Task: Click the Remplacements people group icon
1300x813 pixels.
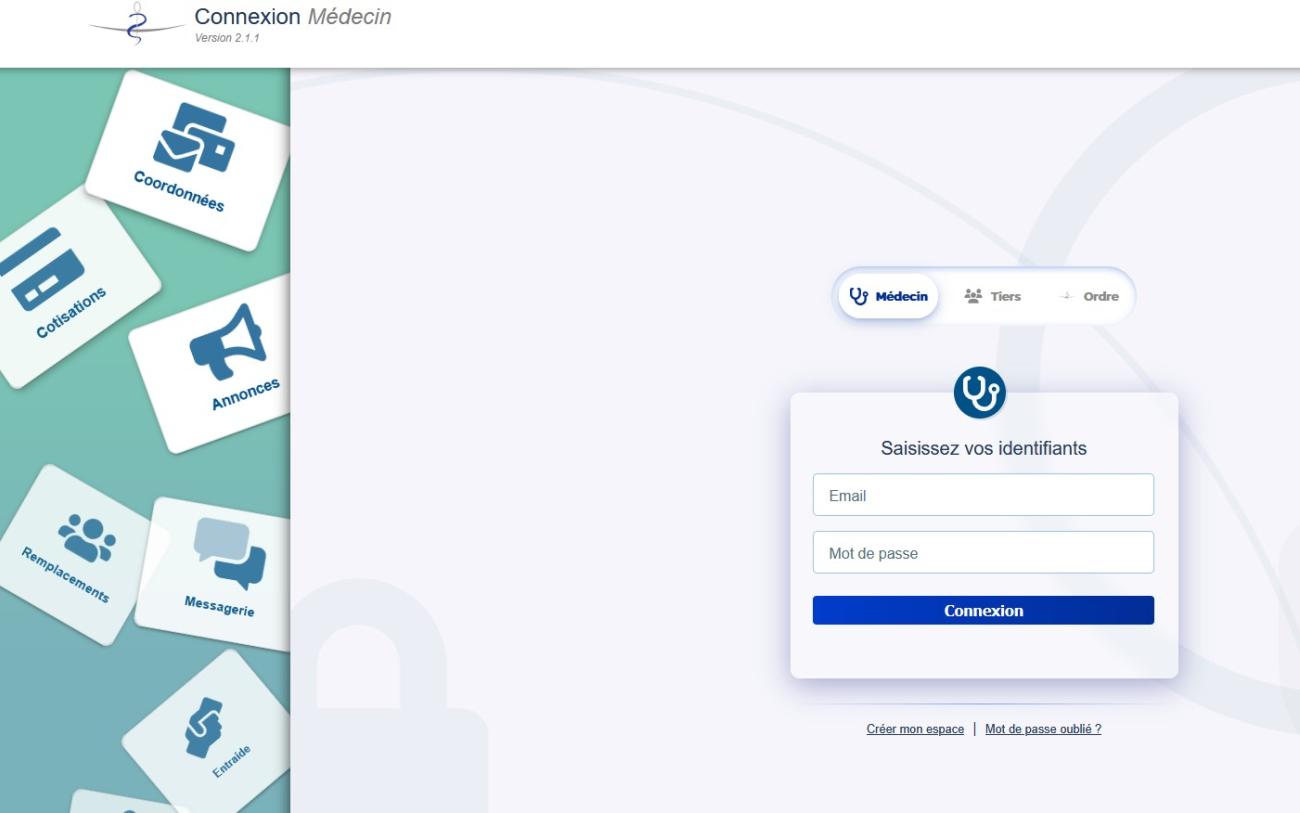Action: click(x=87, y=537)
